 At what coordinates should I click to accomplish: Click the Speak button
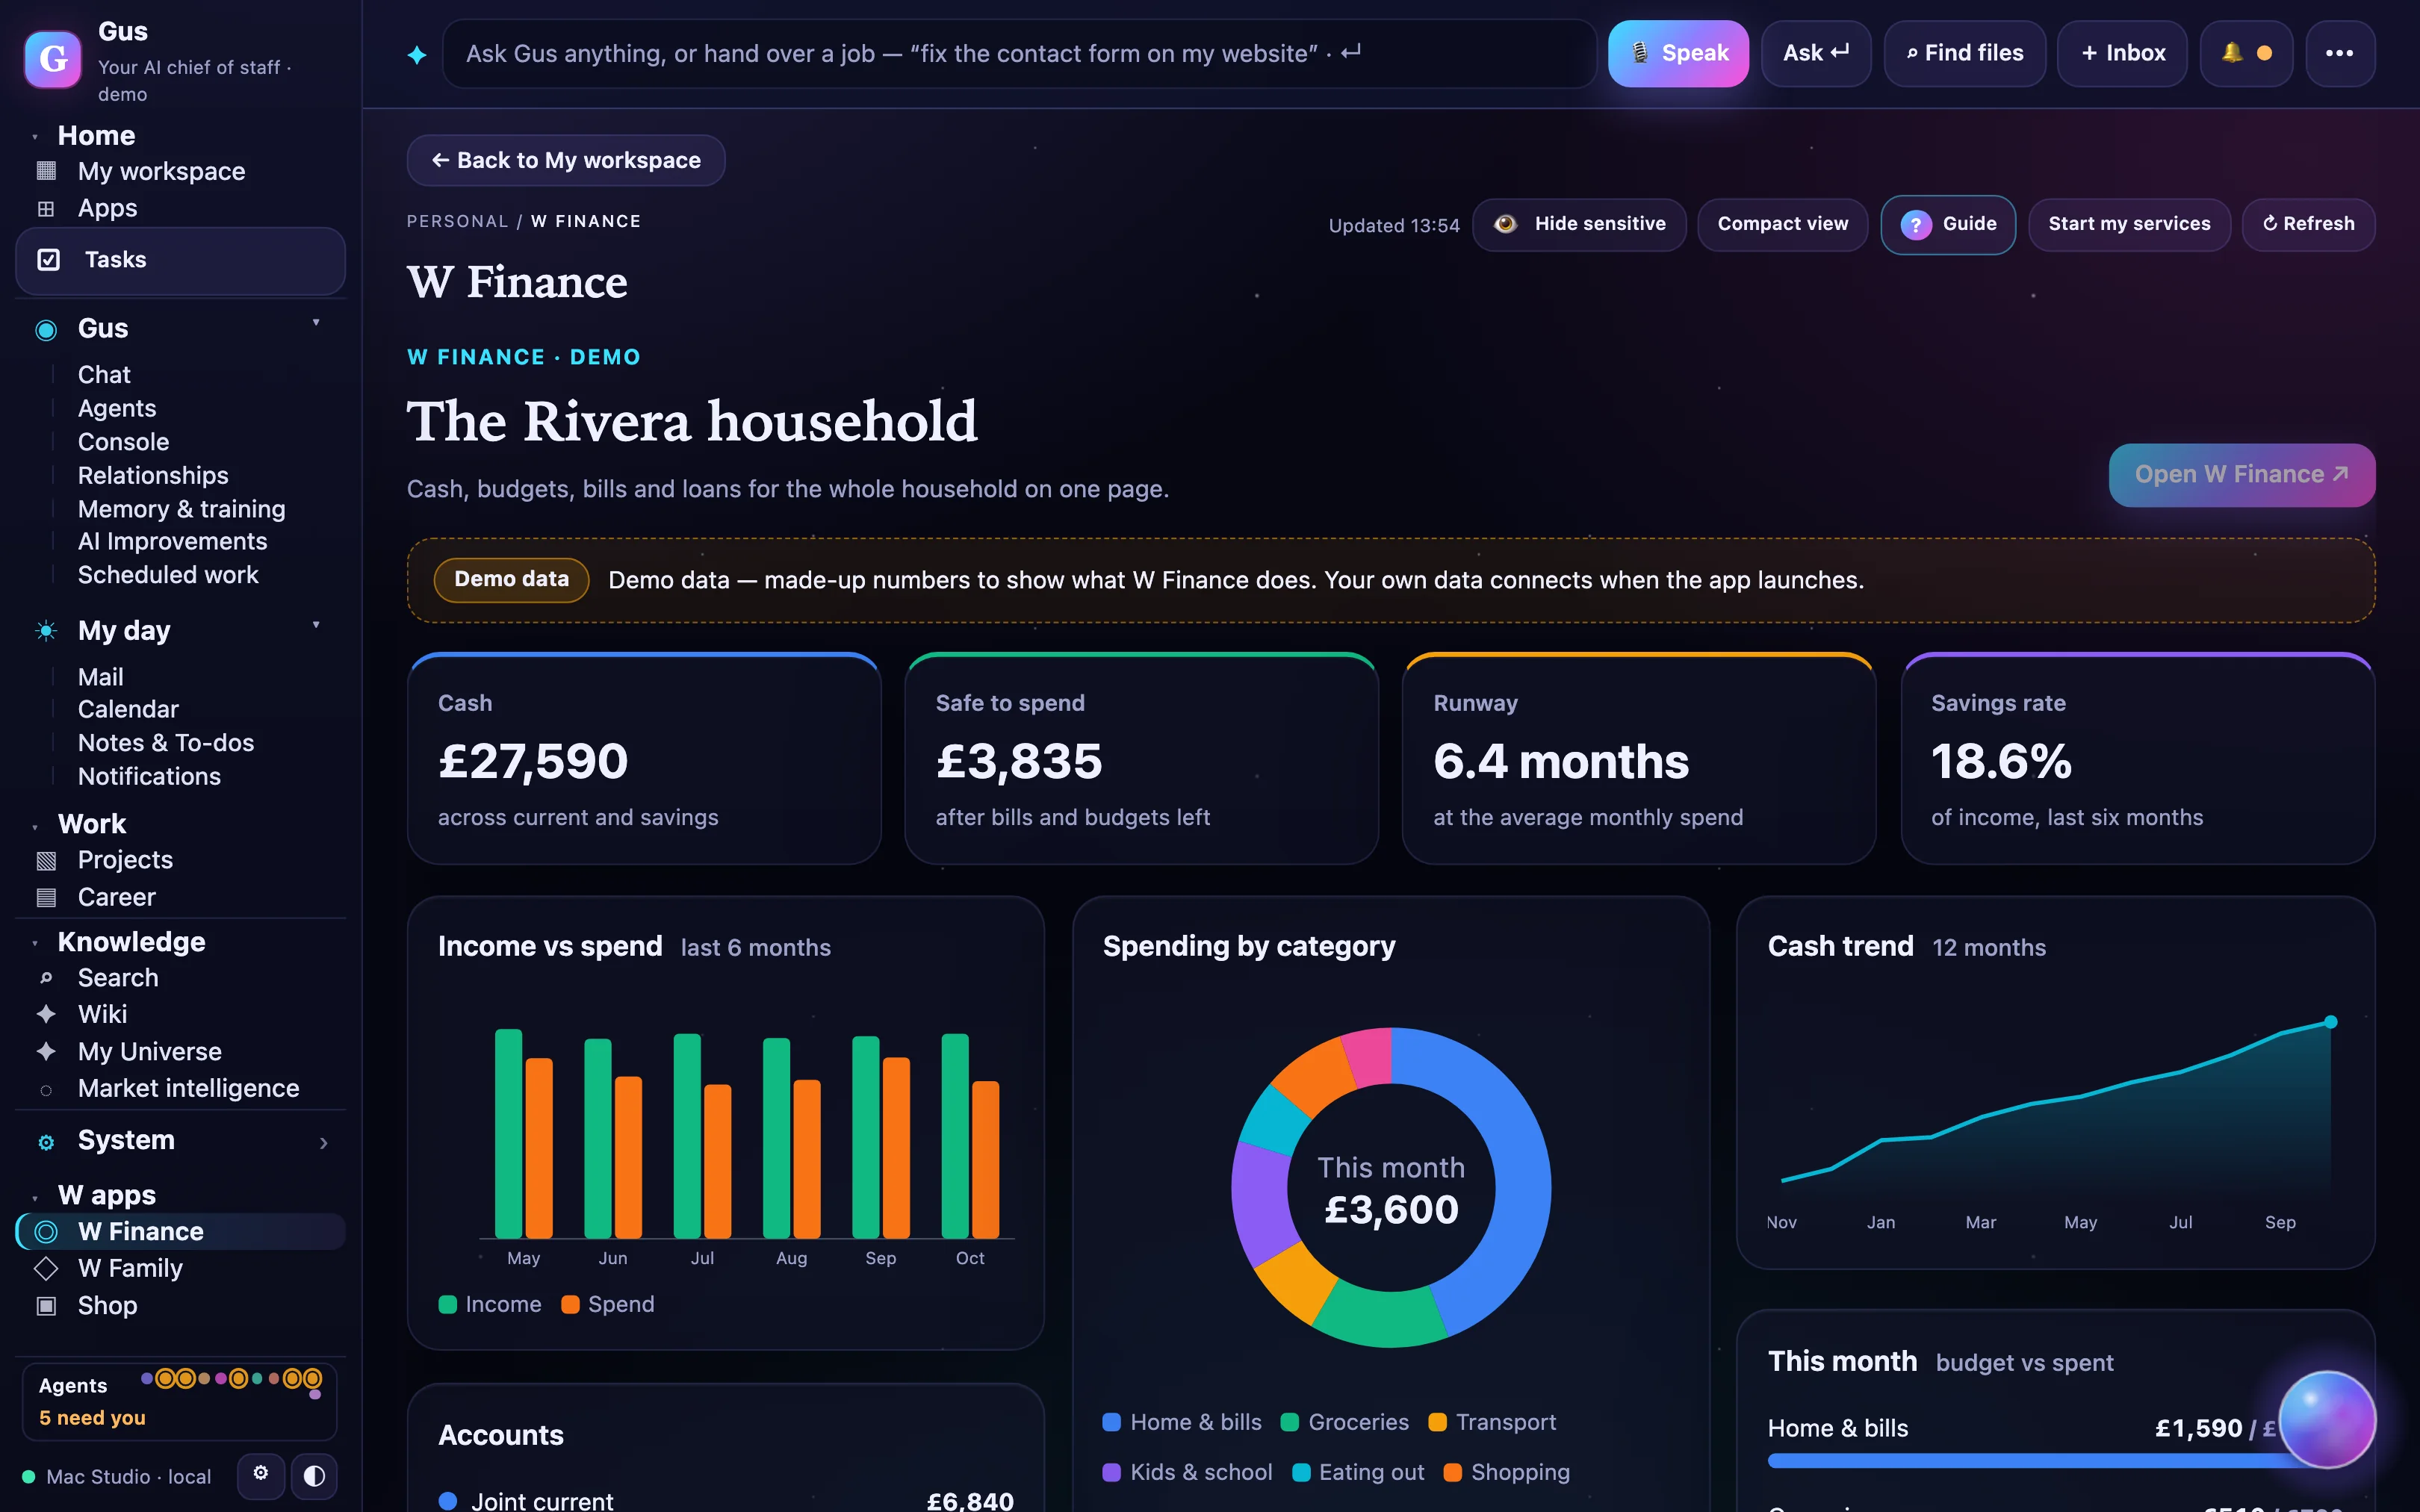(1678, 53)
